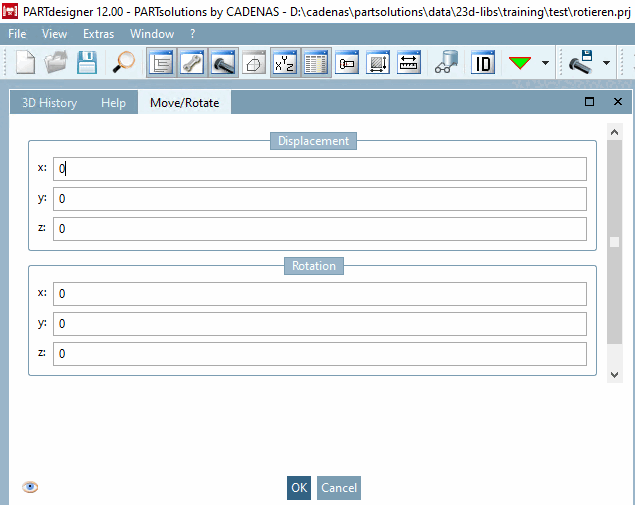This screenshot has width=635, height=505.
Task: Save project using the floppy disk icon
Action: click(87, 63)
